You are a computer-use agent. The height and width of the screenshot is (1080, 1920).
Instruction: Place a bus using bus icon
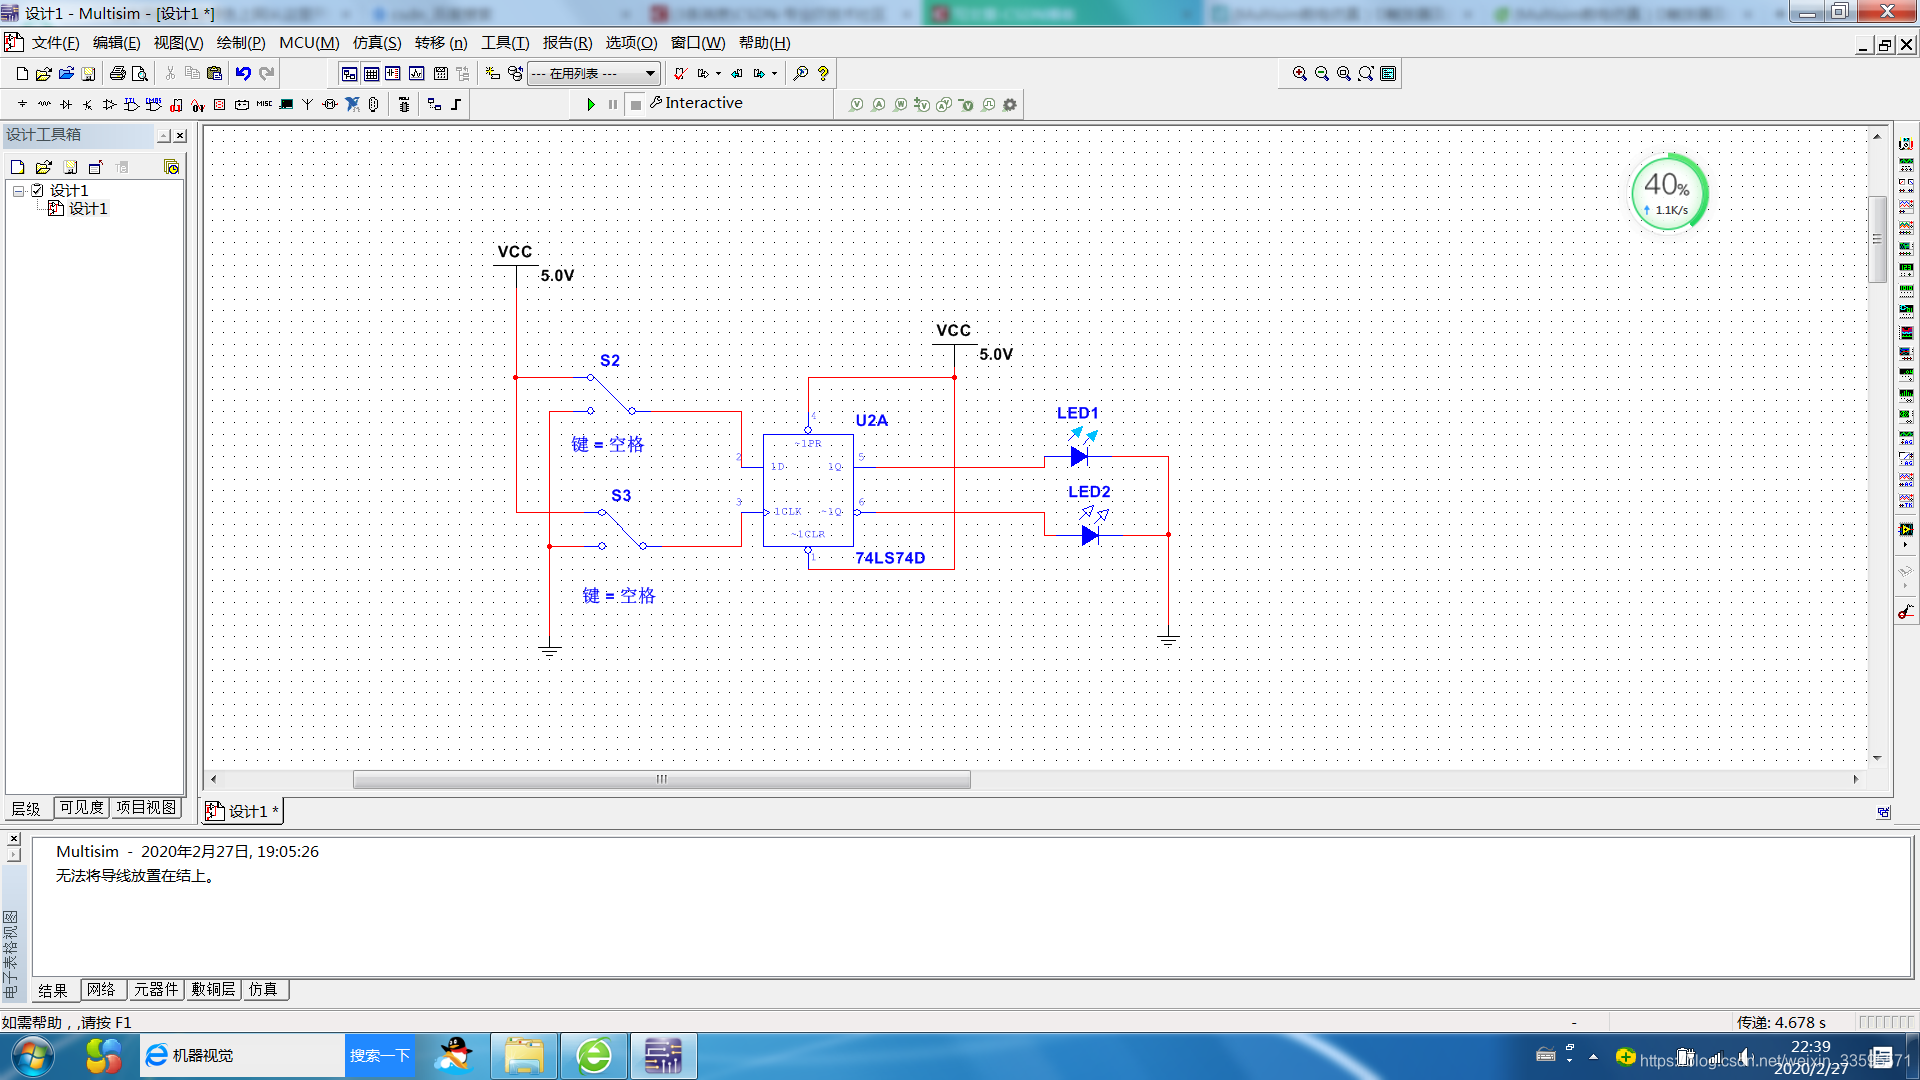456,104
